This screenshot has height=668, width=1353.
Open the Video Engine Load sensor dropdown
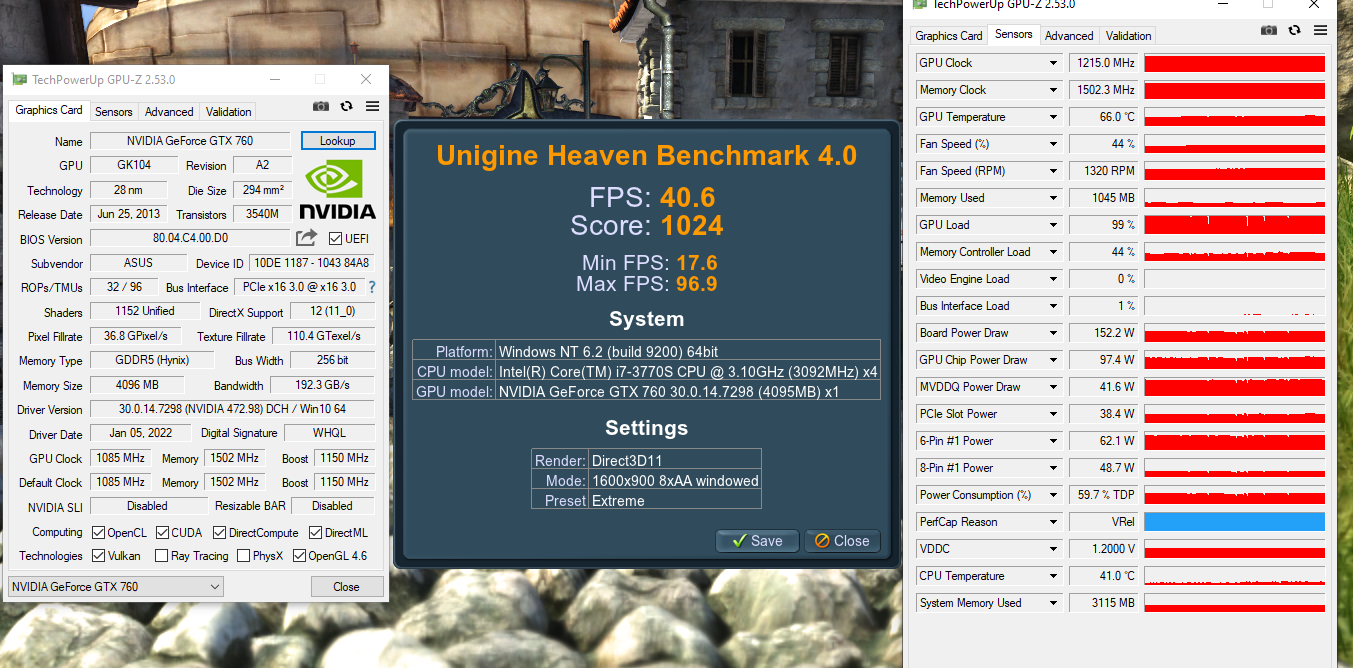point(1053,279)
